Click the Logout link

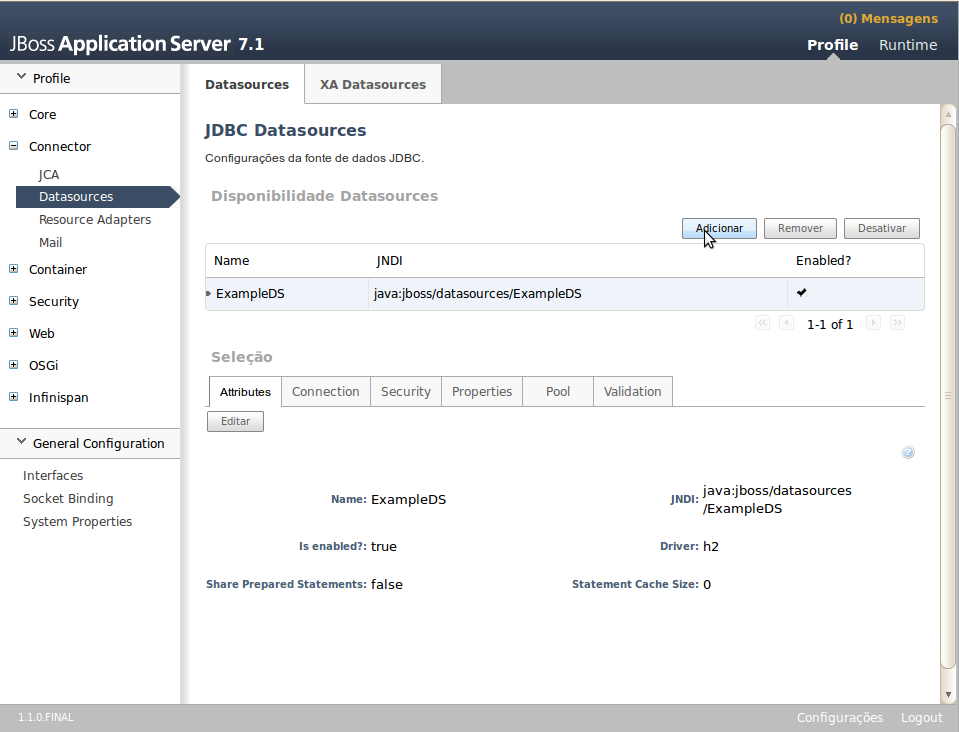[x=921, y=717]
